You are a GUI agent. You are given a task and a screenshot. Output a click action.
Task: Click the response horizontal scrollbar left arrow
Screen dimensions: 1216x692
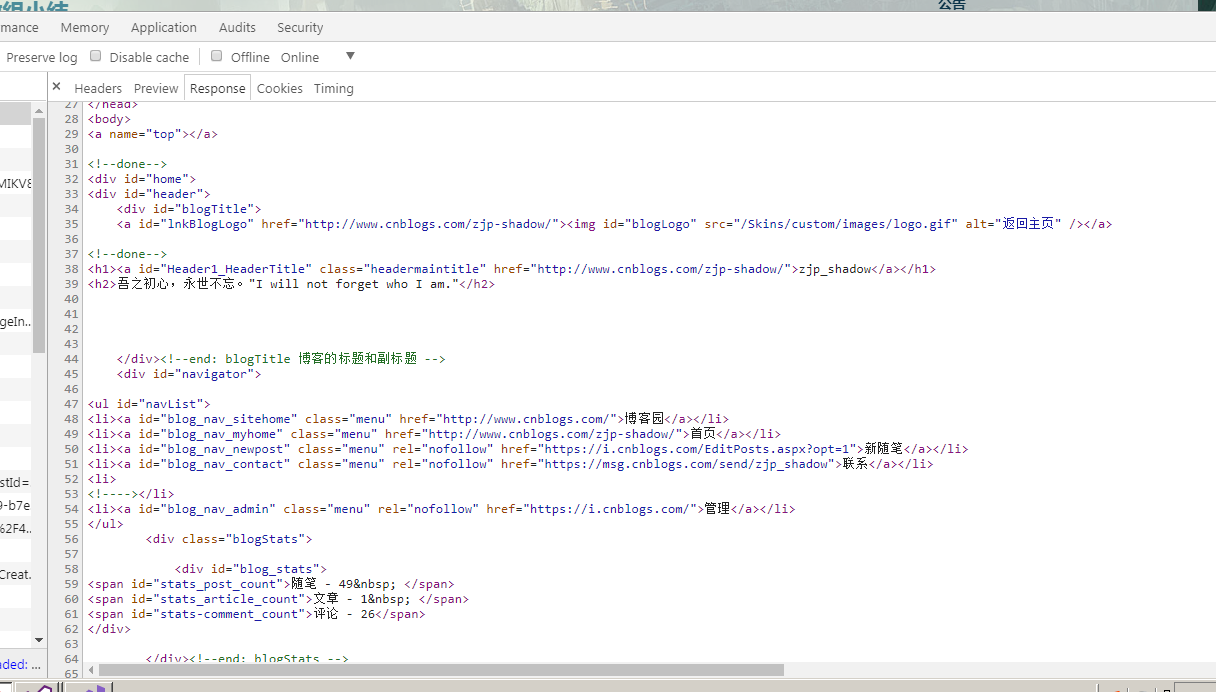[89, 670]
